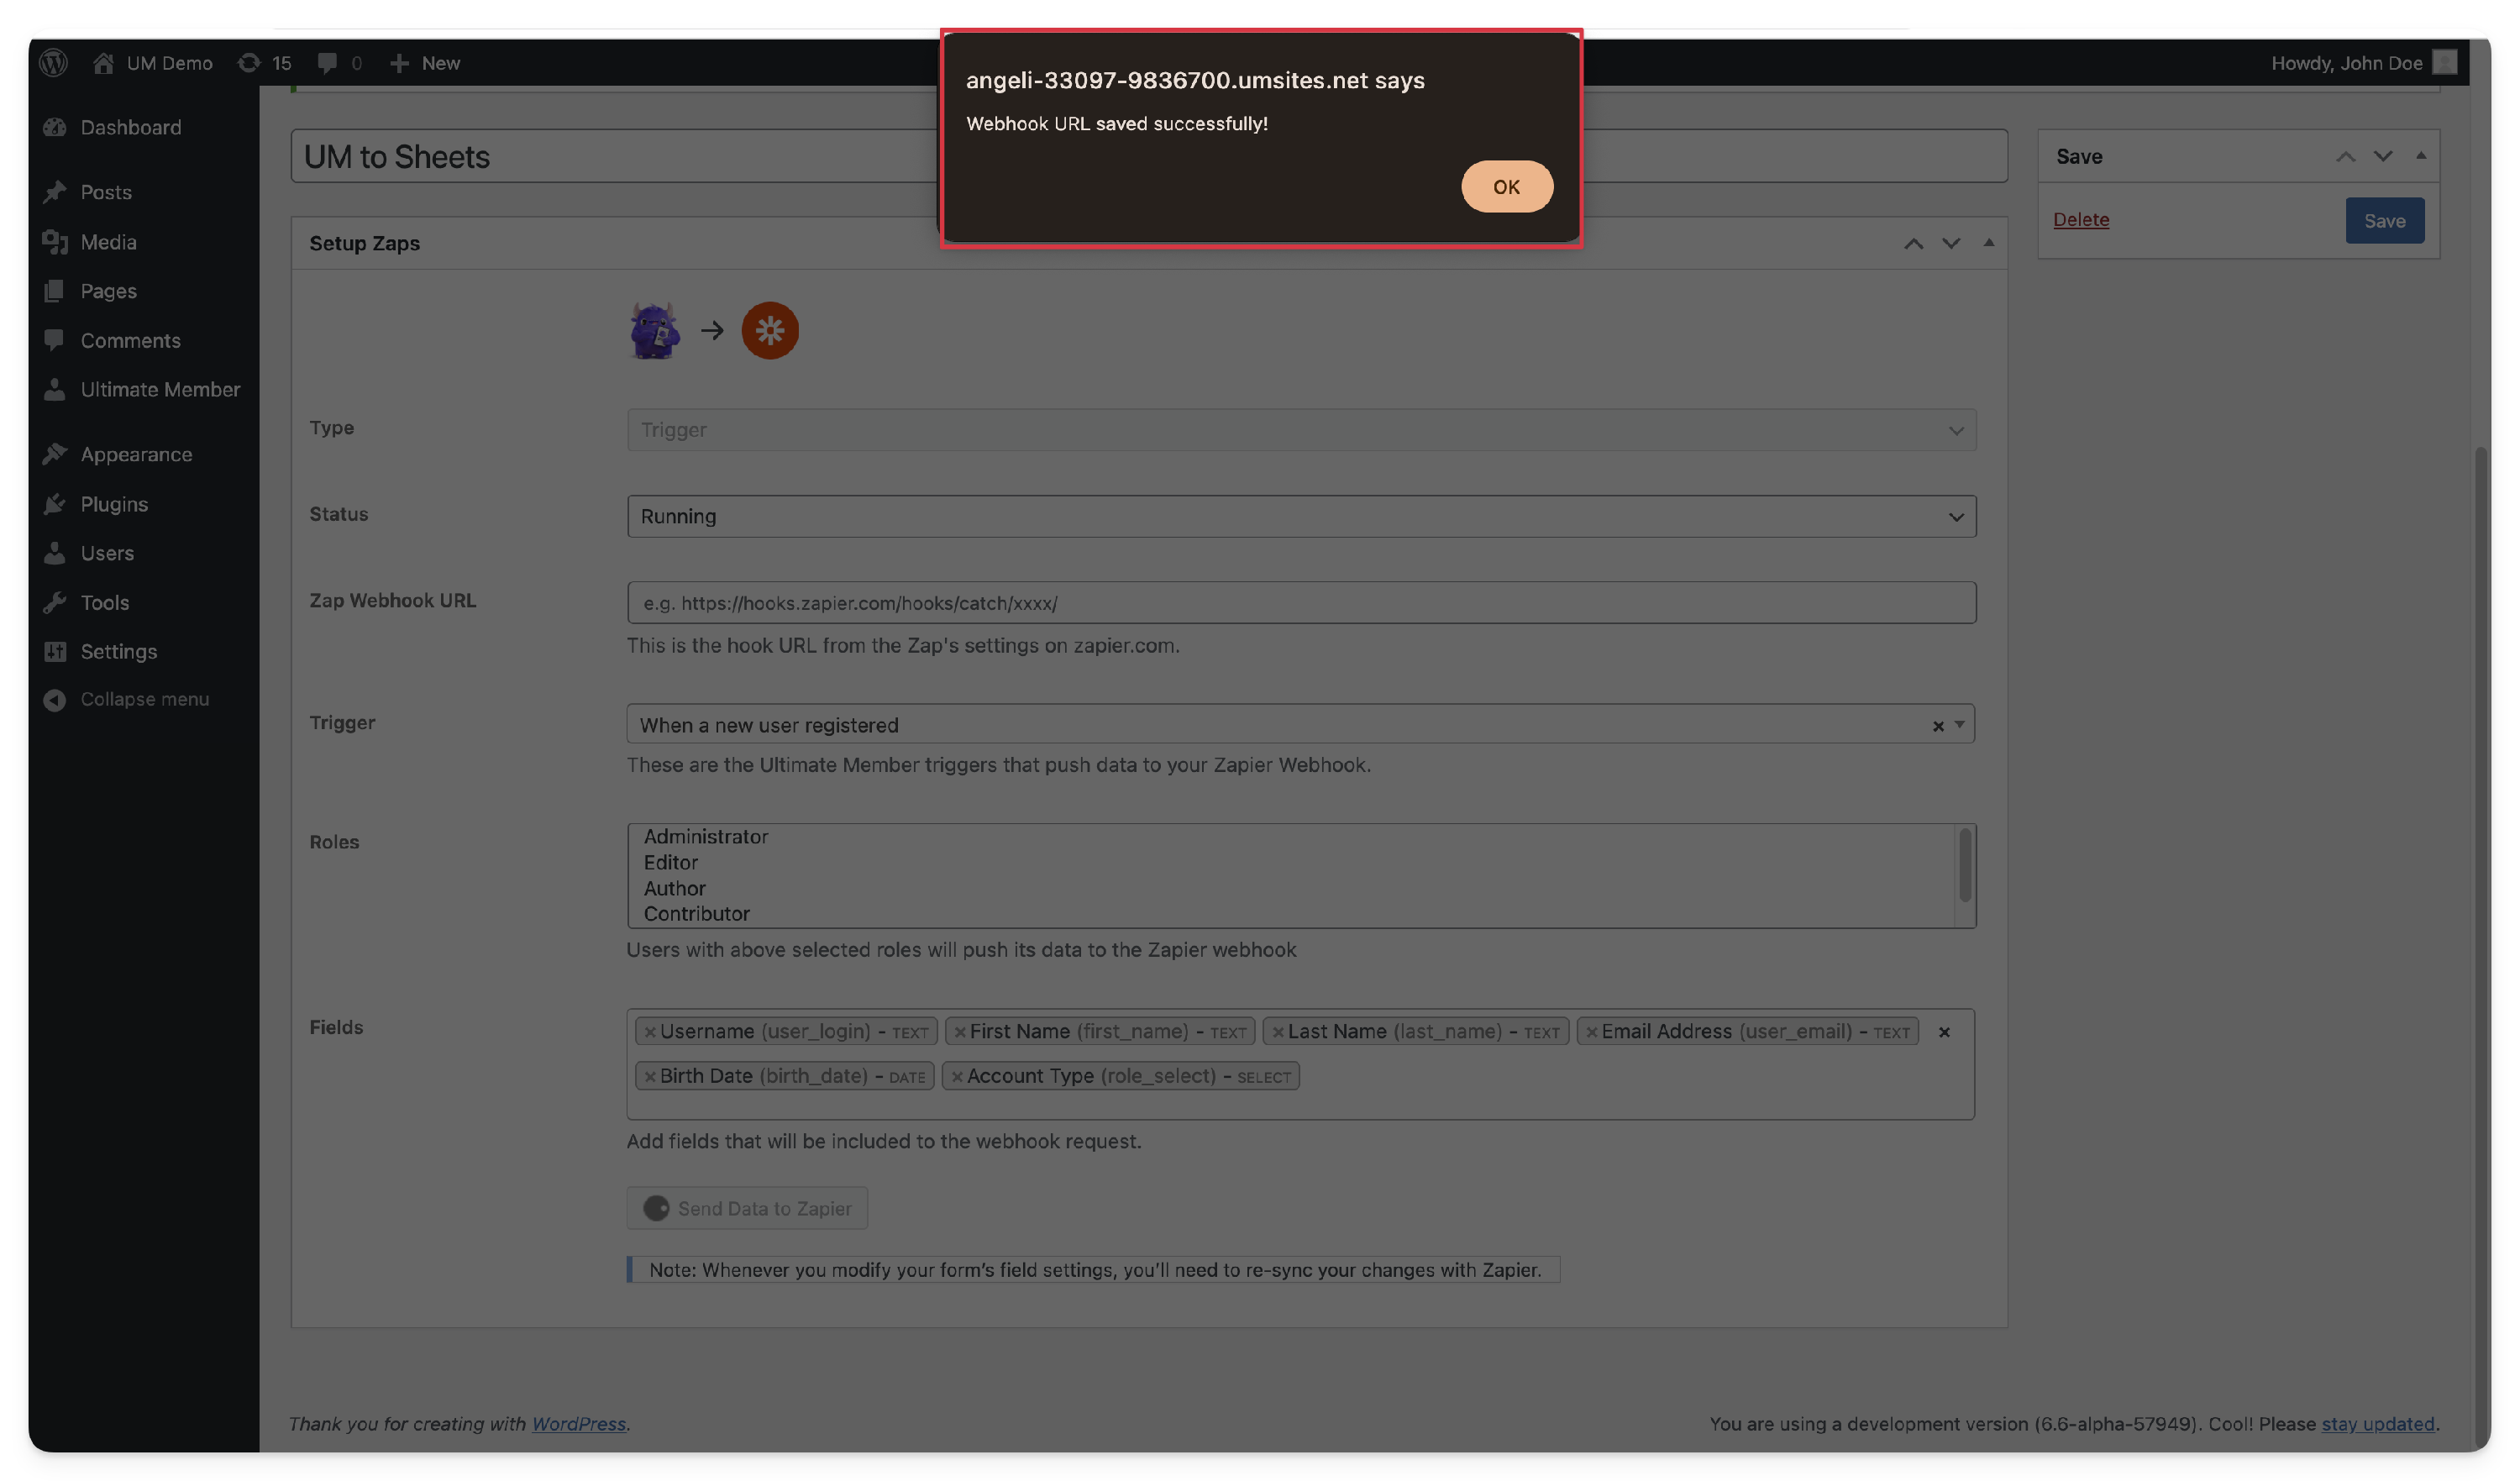The image size is (2520, 1481).
Task: Move Save panel down
Action: 2382,157
